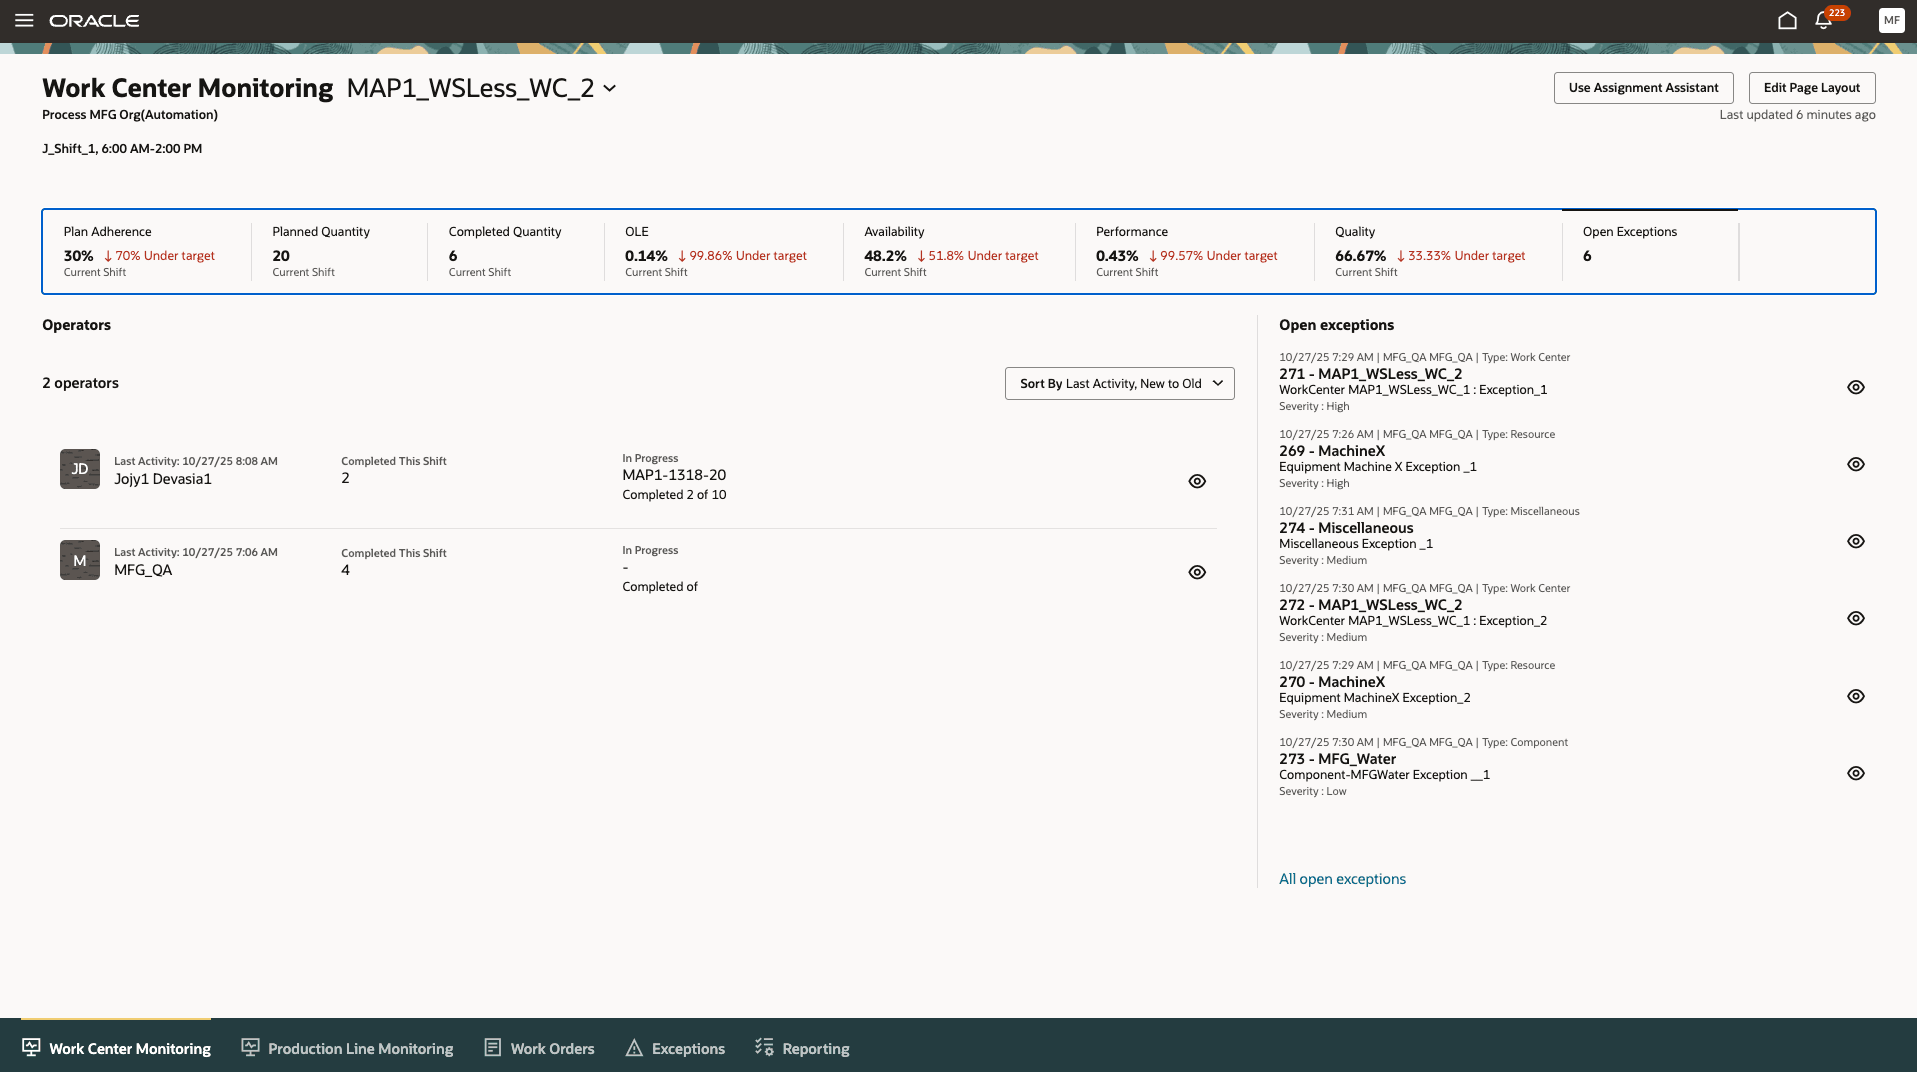Screen dimensions: 1917x1072
Task: Open the MF user profile avatar
Action: [x=1890, y=20]
